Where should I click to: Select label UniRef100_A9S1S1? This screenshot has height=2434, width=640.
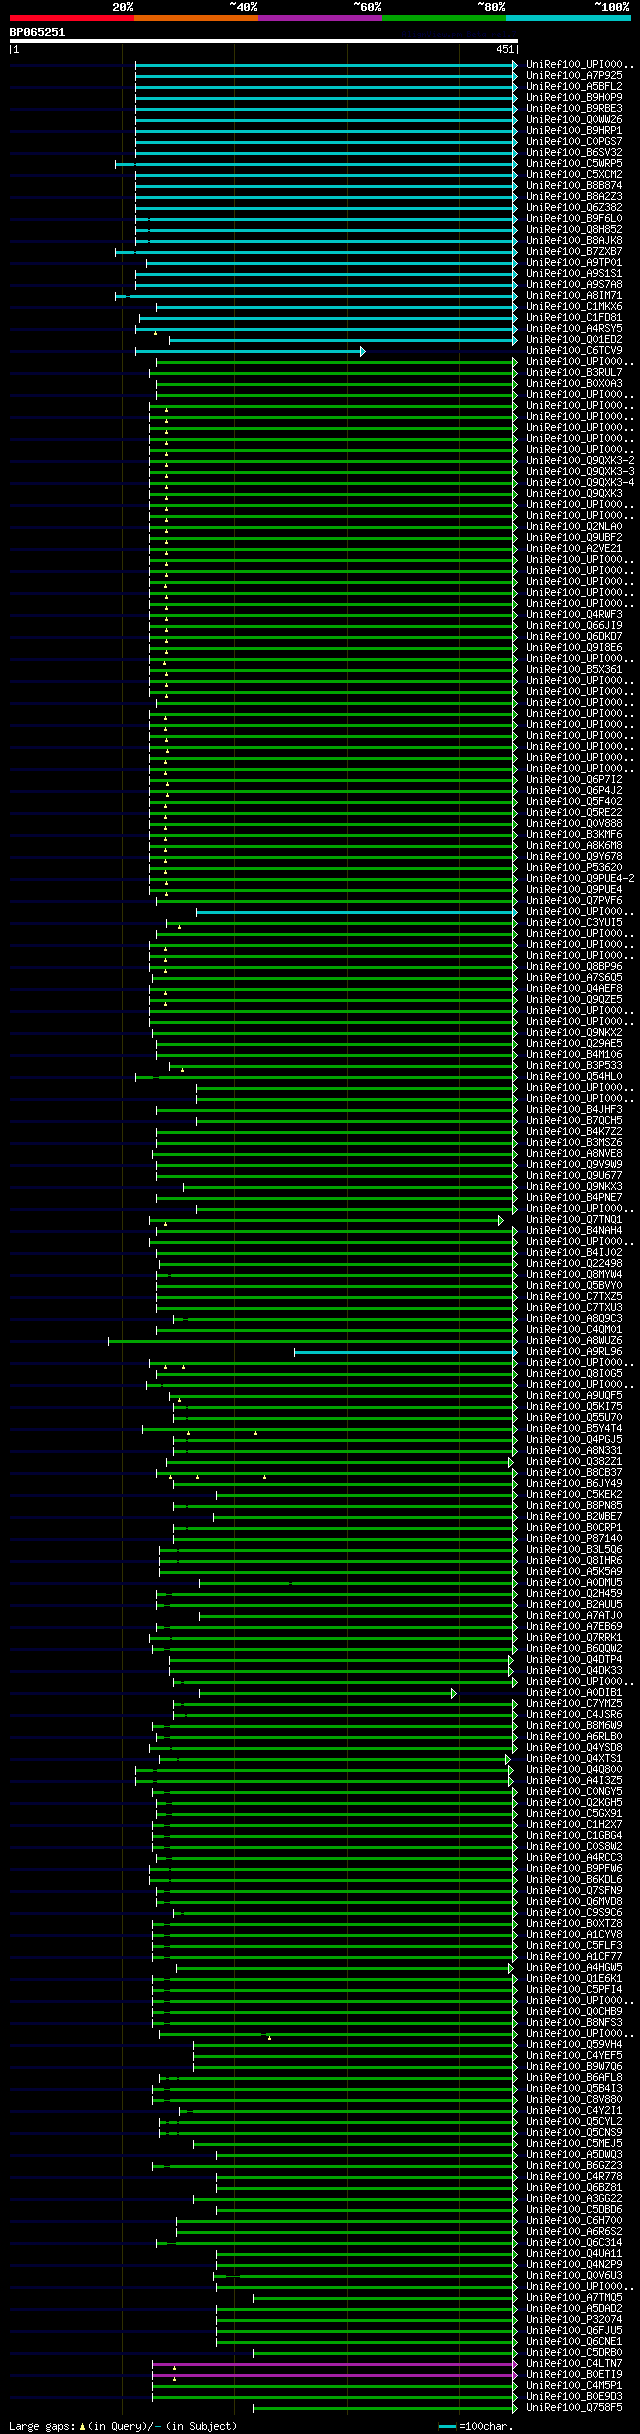[574, 274]
